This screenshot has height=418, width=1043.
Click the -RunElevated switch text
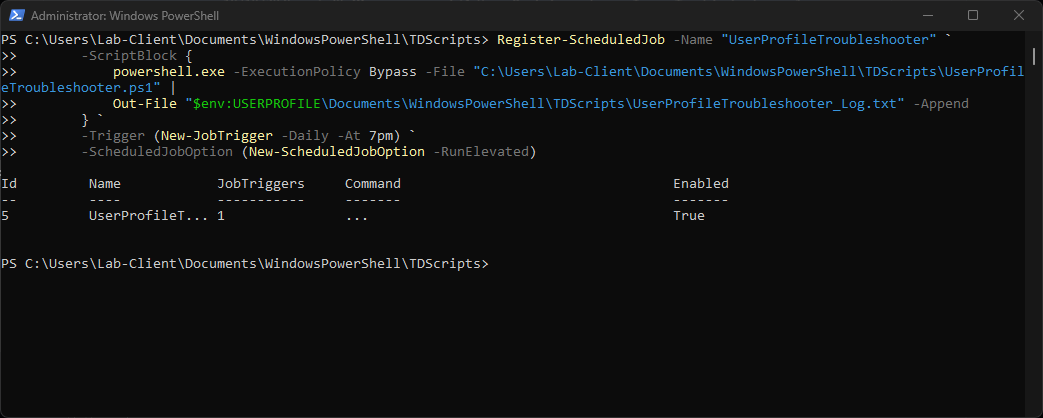[x=481, y=152]
